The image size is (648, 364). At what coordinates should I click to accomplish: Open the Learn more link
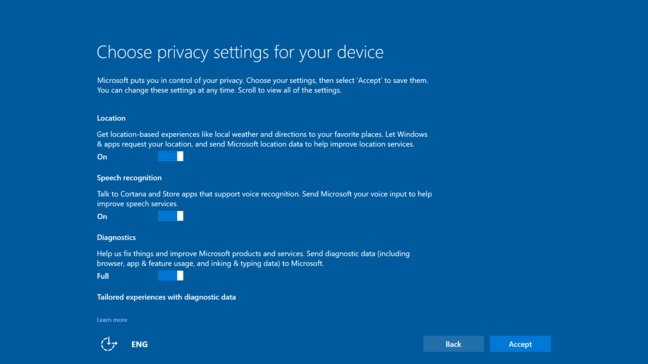pyautogui.click(x=112, y=320)
